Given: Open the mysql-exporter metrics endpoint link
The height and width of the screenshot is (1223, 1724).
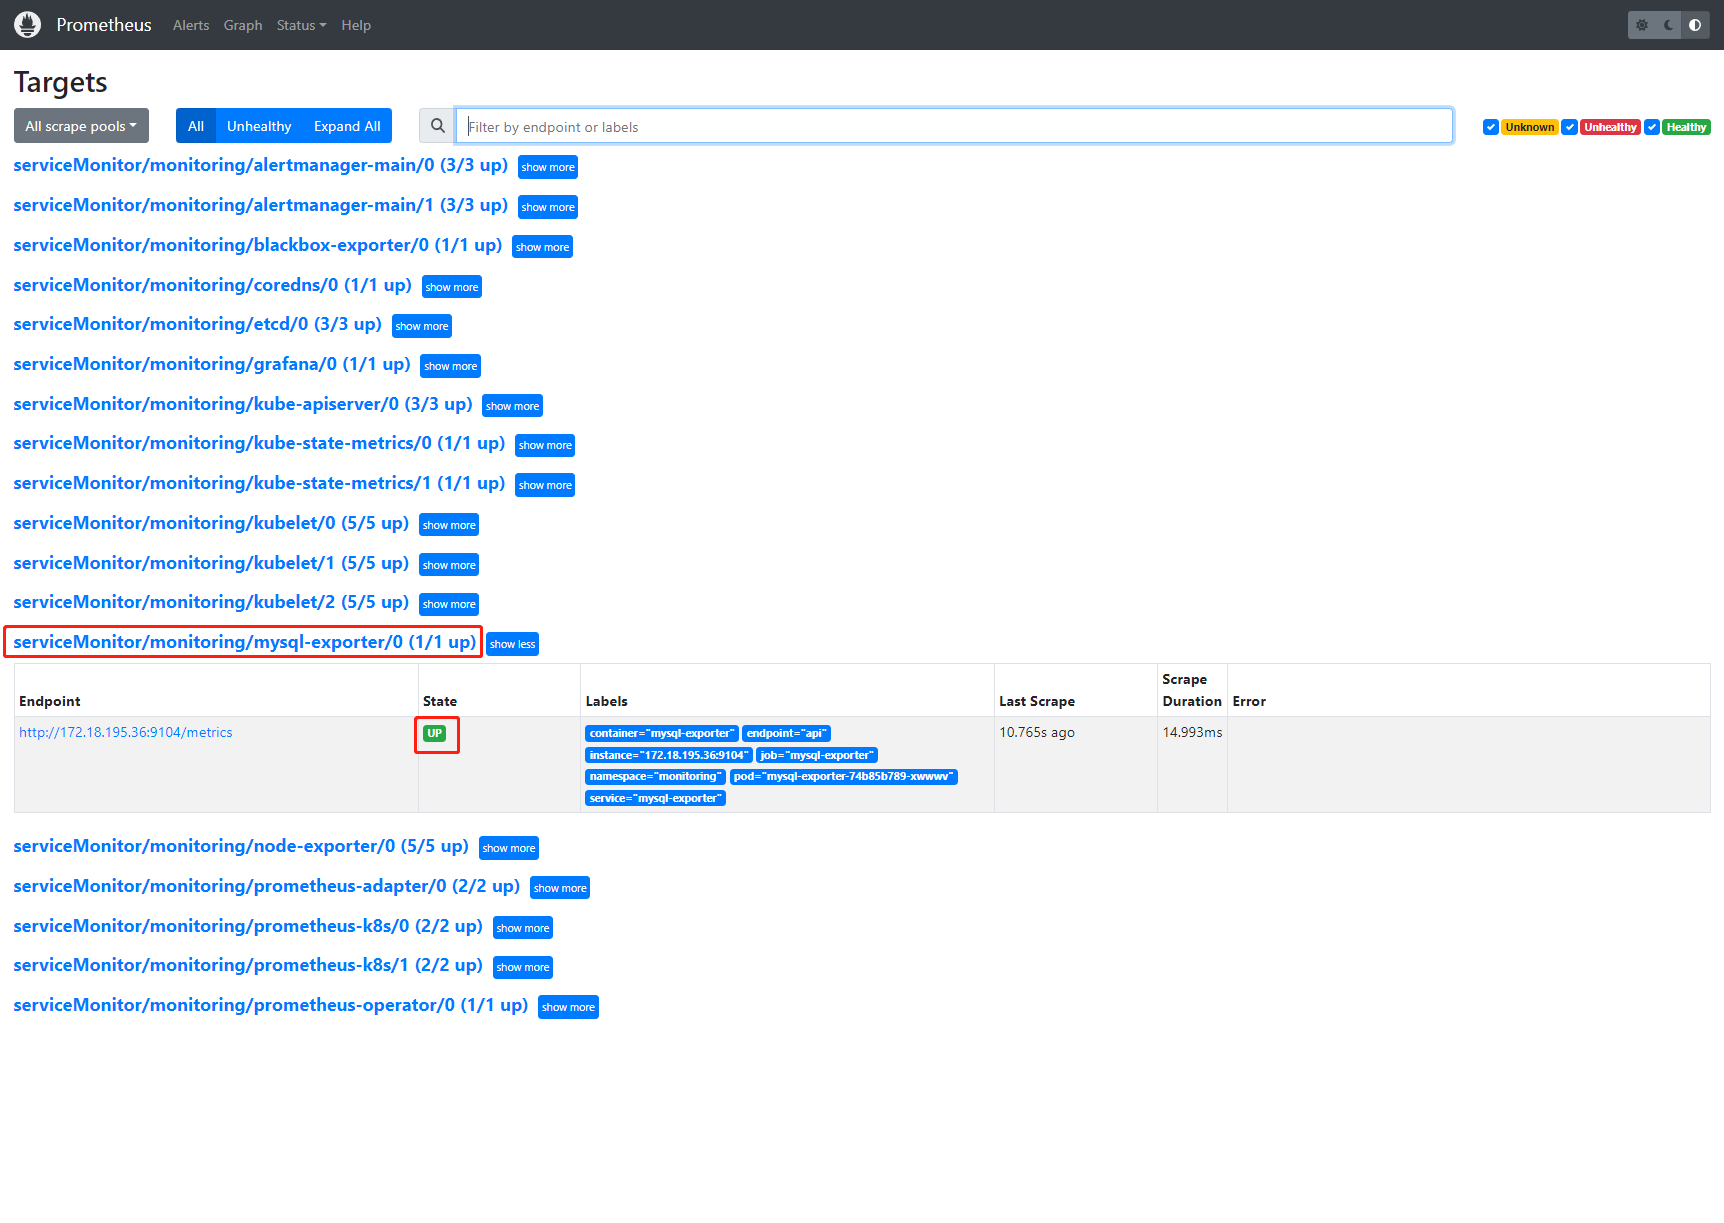Looking at the screenshot, I should [126, 732].
